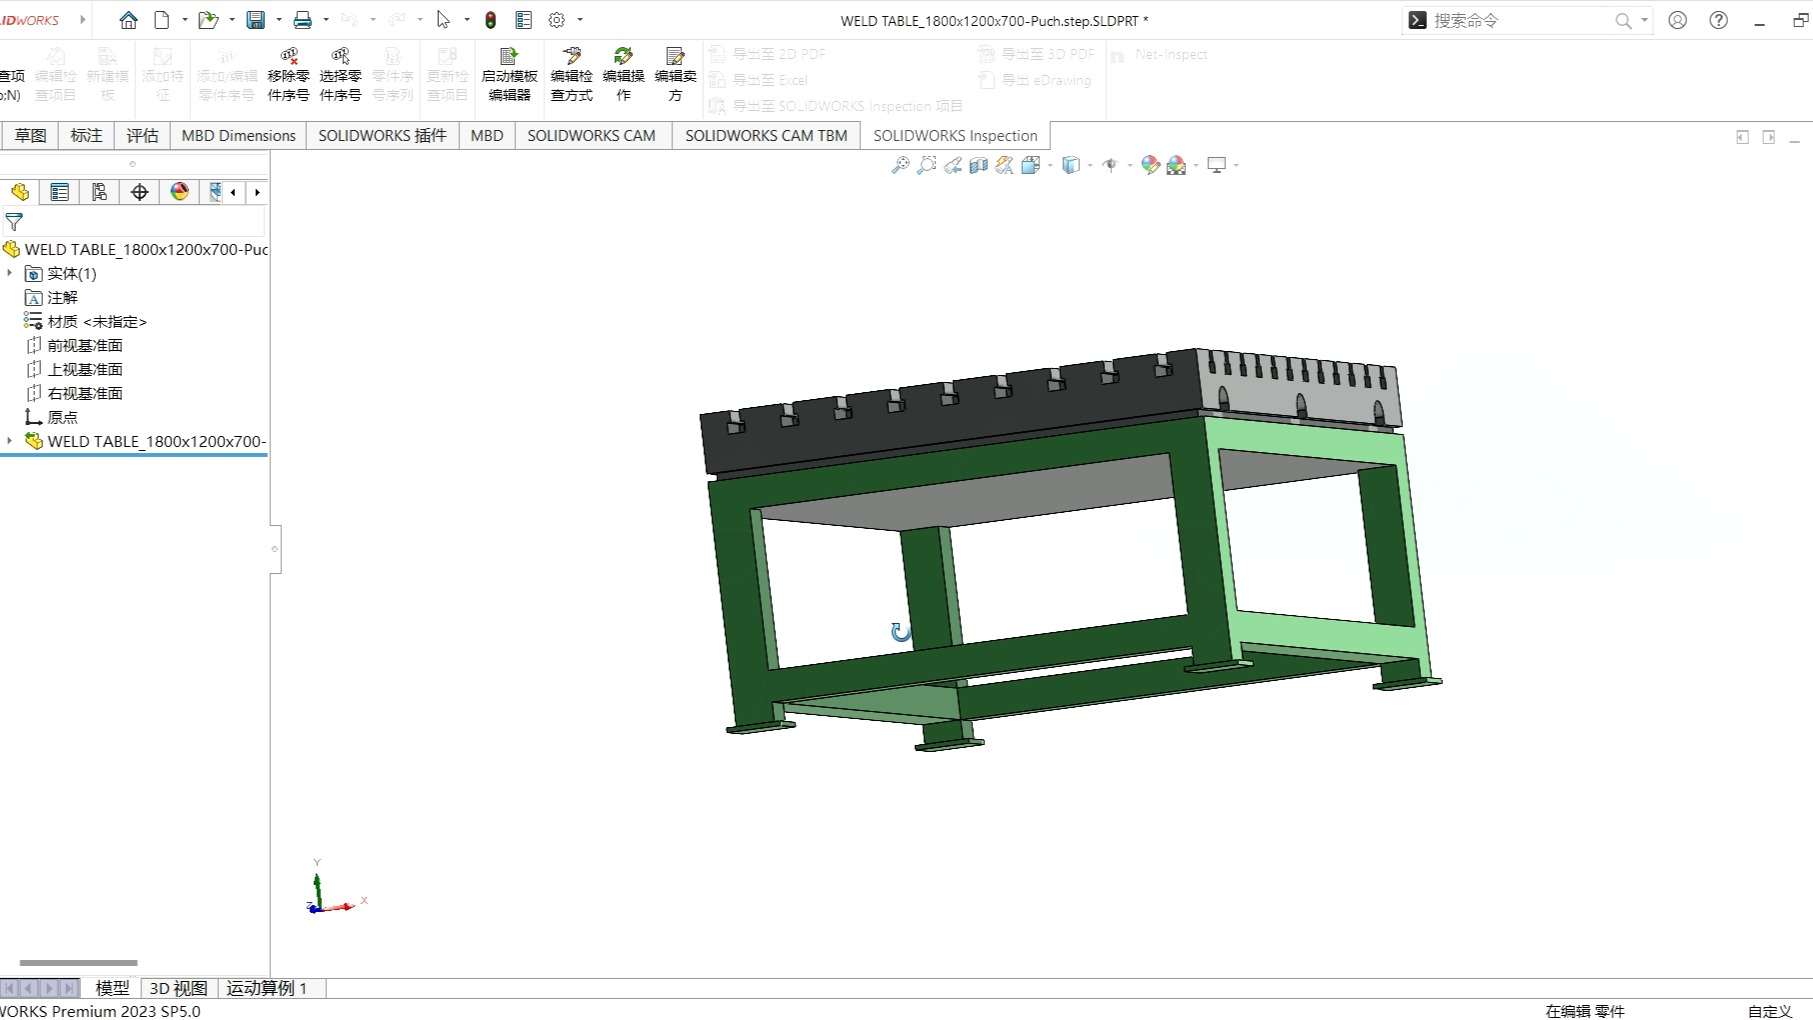Switch to MBD Dimensions tab
This screenshot has height=1020, width=1813.
pyautogui.click(x=238, y=135)
